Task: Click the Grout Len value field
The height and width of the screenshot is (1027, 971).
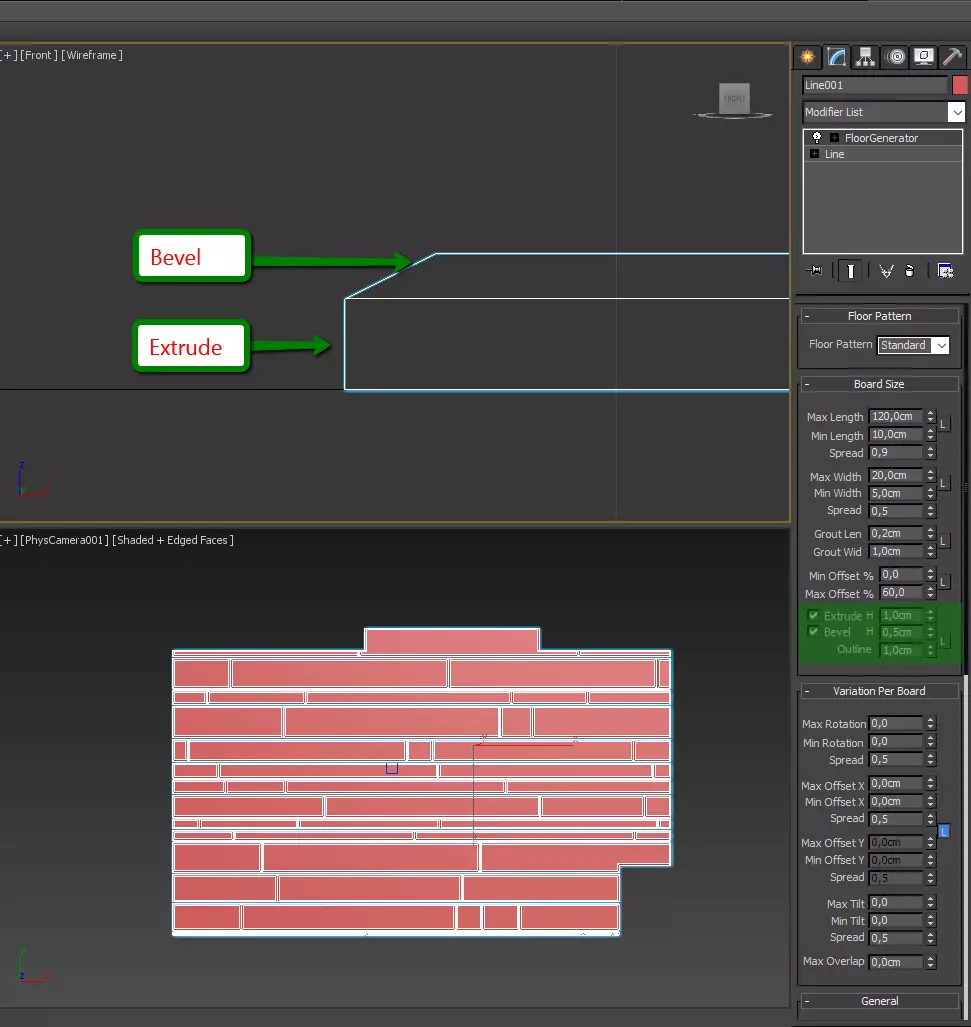Action: tap(896, 533)
